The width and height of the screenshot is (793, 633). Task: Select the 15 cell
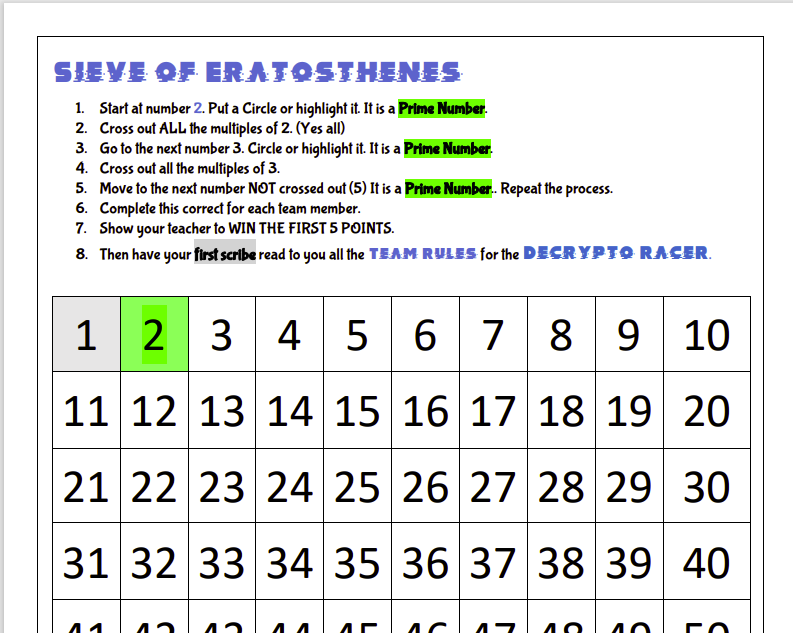coord(358,410)
